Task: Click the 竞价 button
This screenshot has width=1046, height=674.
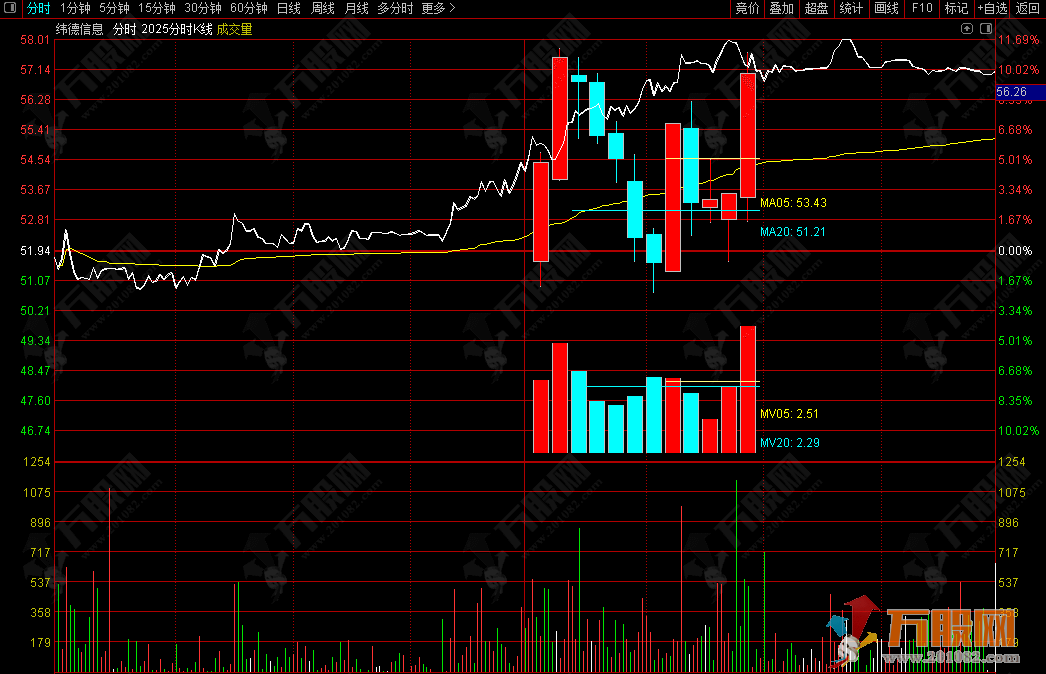Action: click(747, 8)
